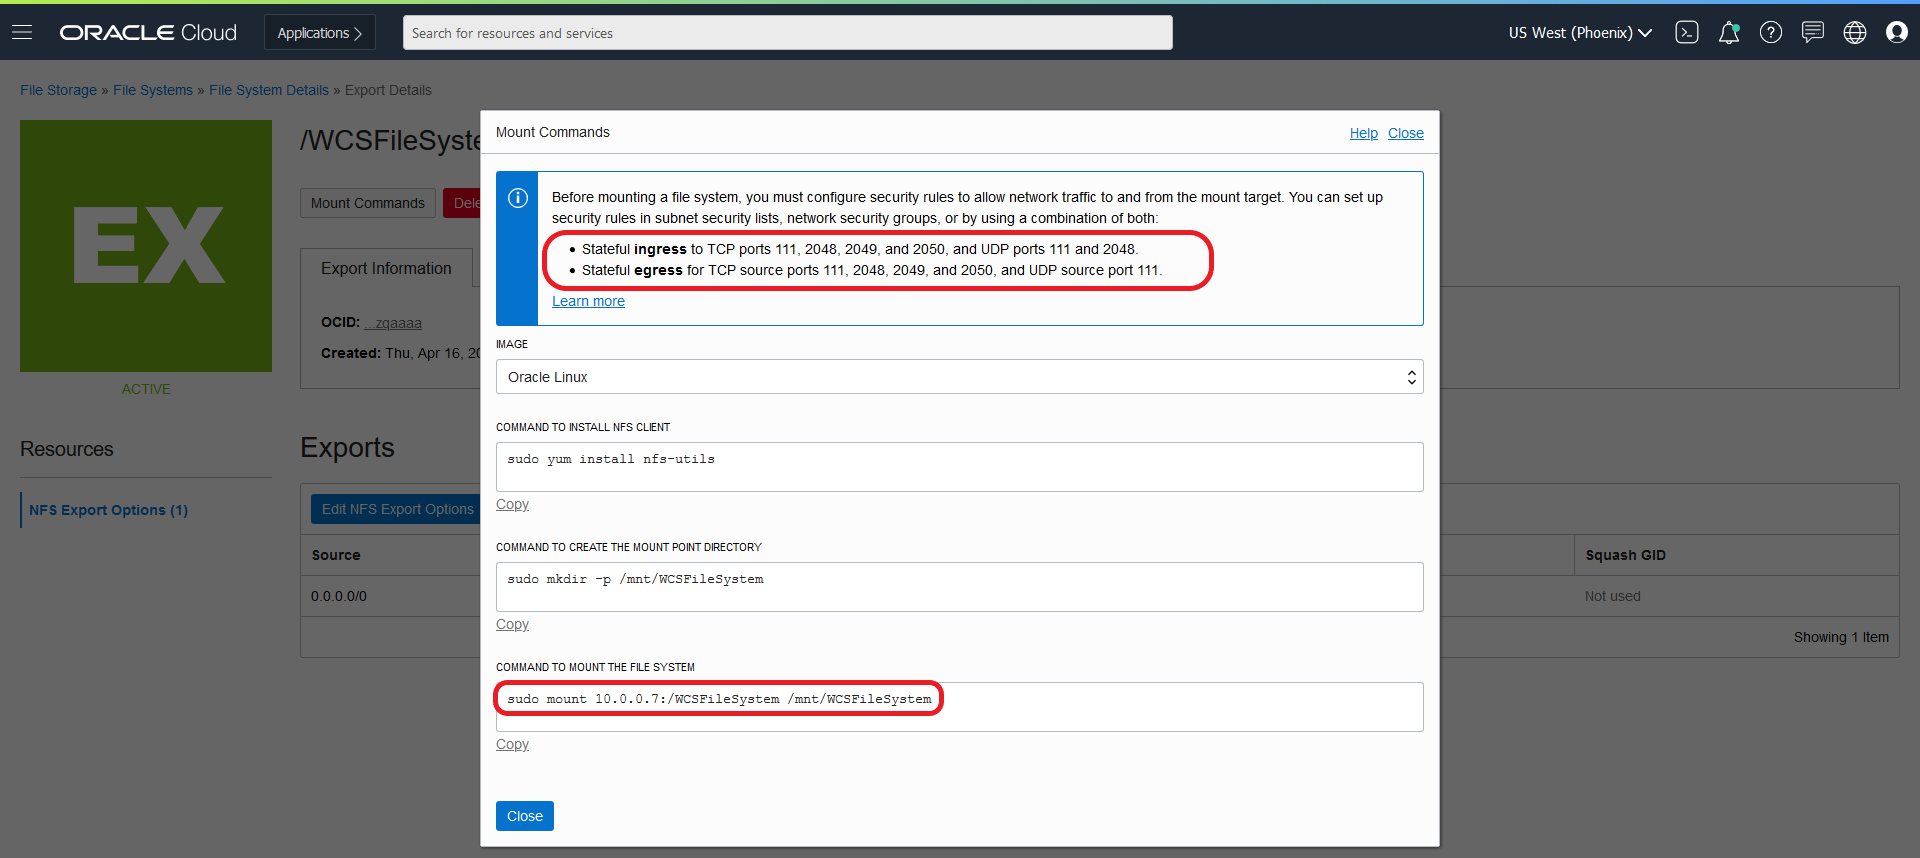
Task: Click the red Delete button
Action: 462,203
